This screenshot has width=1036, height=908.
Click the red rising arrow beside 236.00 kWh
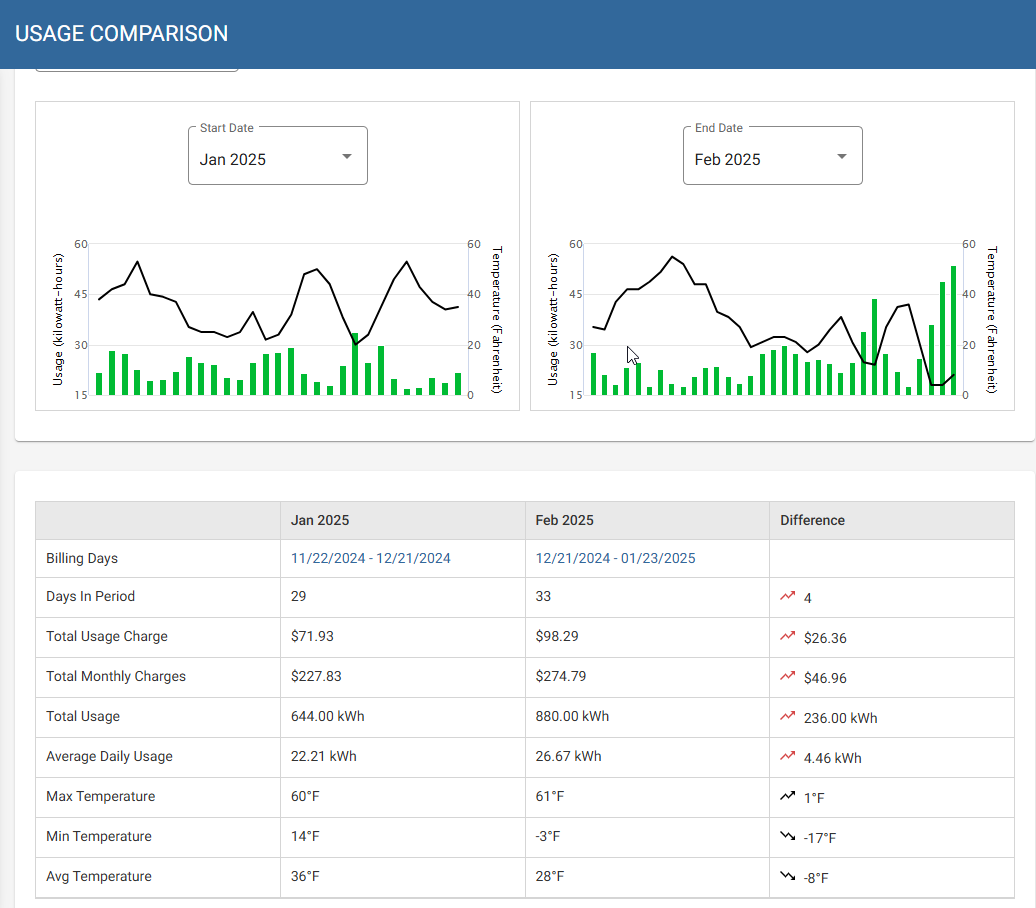pyautogui.click(x=786, y=716)
